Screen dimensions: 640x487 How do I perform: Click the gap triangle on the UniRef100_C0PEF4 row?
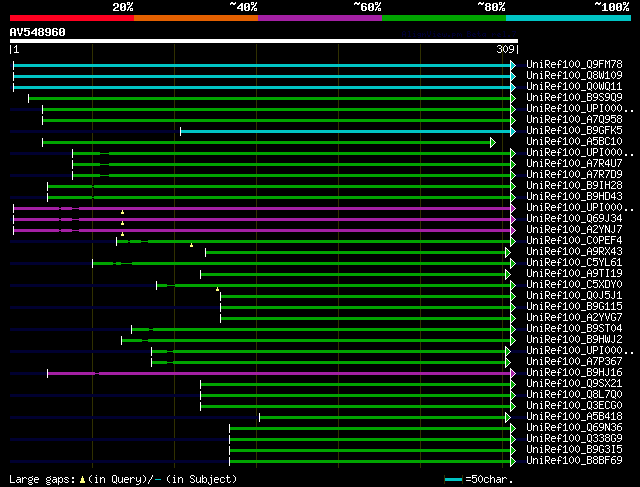tap(192, 245)
